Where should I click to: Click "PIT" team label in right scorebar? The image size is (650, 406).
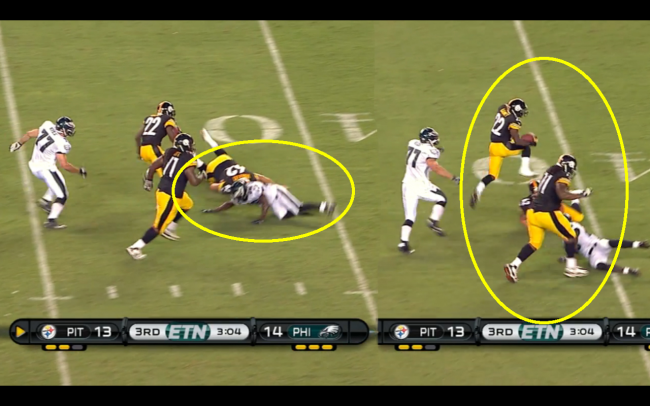coord(428,332)
